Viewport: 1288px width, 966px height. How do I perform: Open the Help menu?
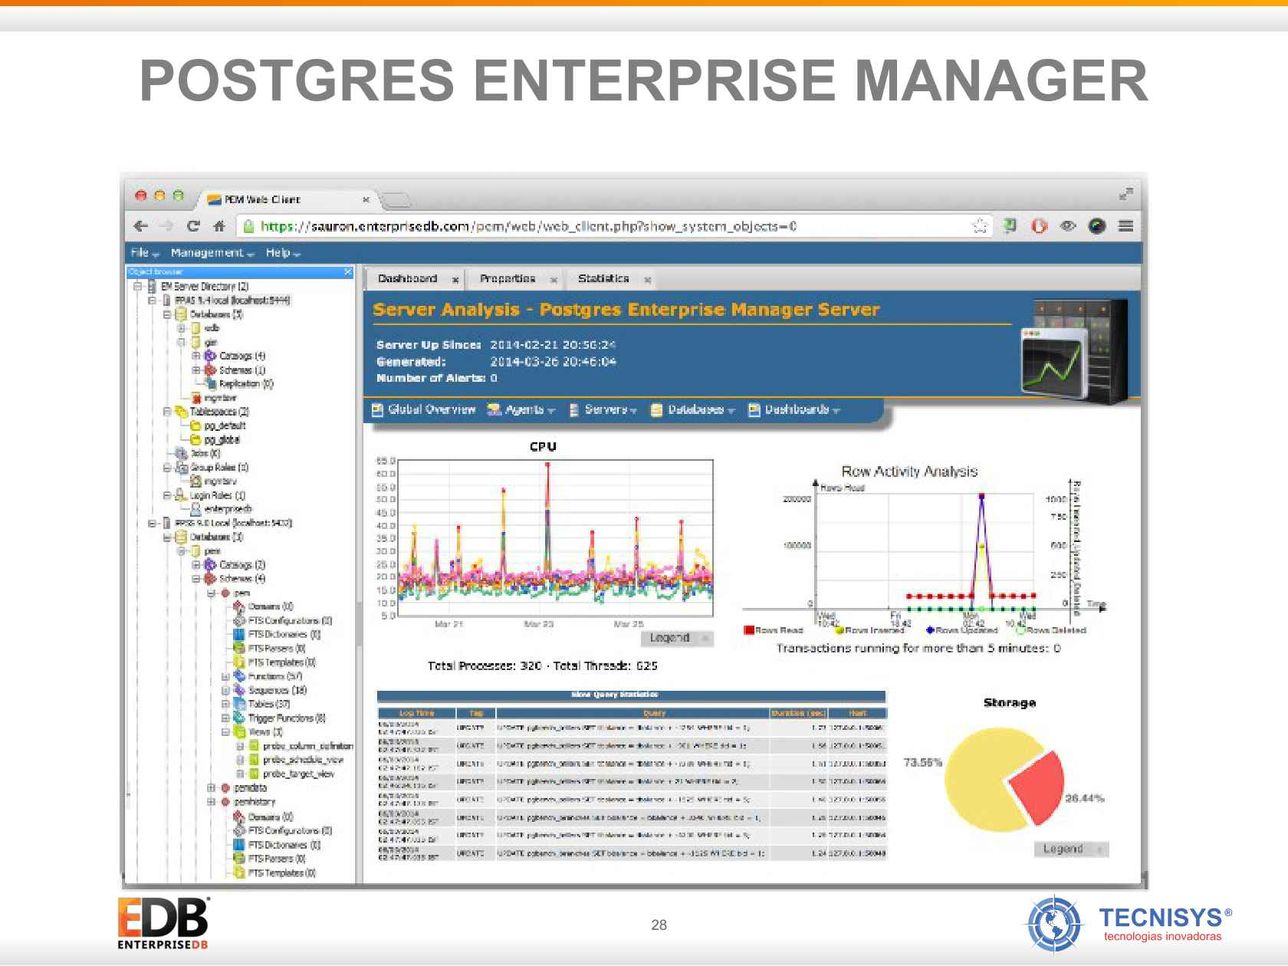tap(283, 253)
